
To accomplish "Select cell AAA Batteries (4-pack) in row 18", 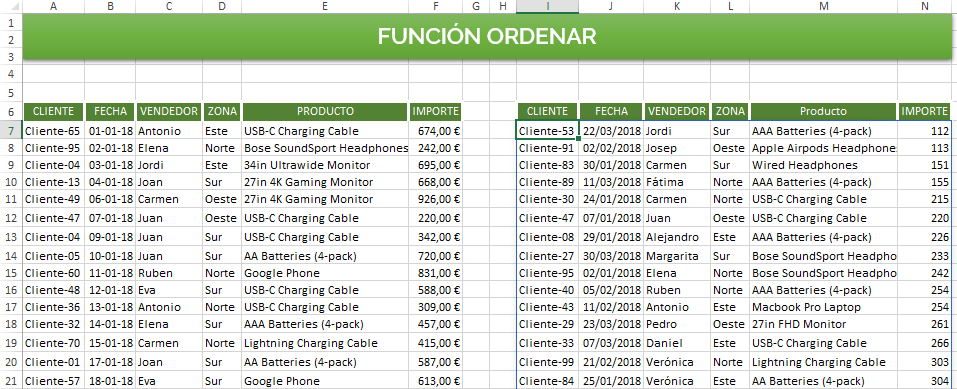I will click(x=325, y=324).
